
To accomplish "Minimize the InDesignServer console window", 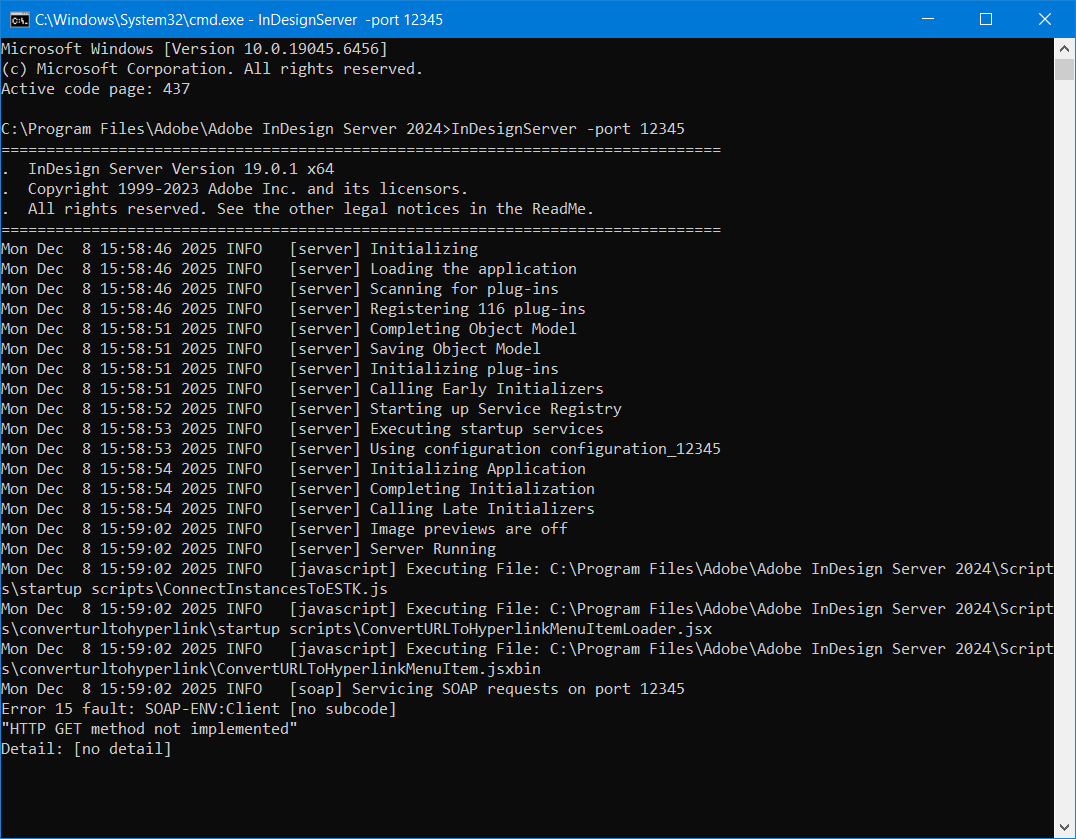I will pyautogui.click(x=939, y=19).
